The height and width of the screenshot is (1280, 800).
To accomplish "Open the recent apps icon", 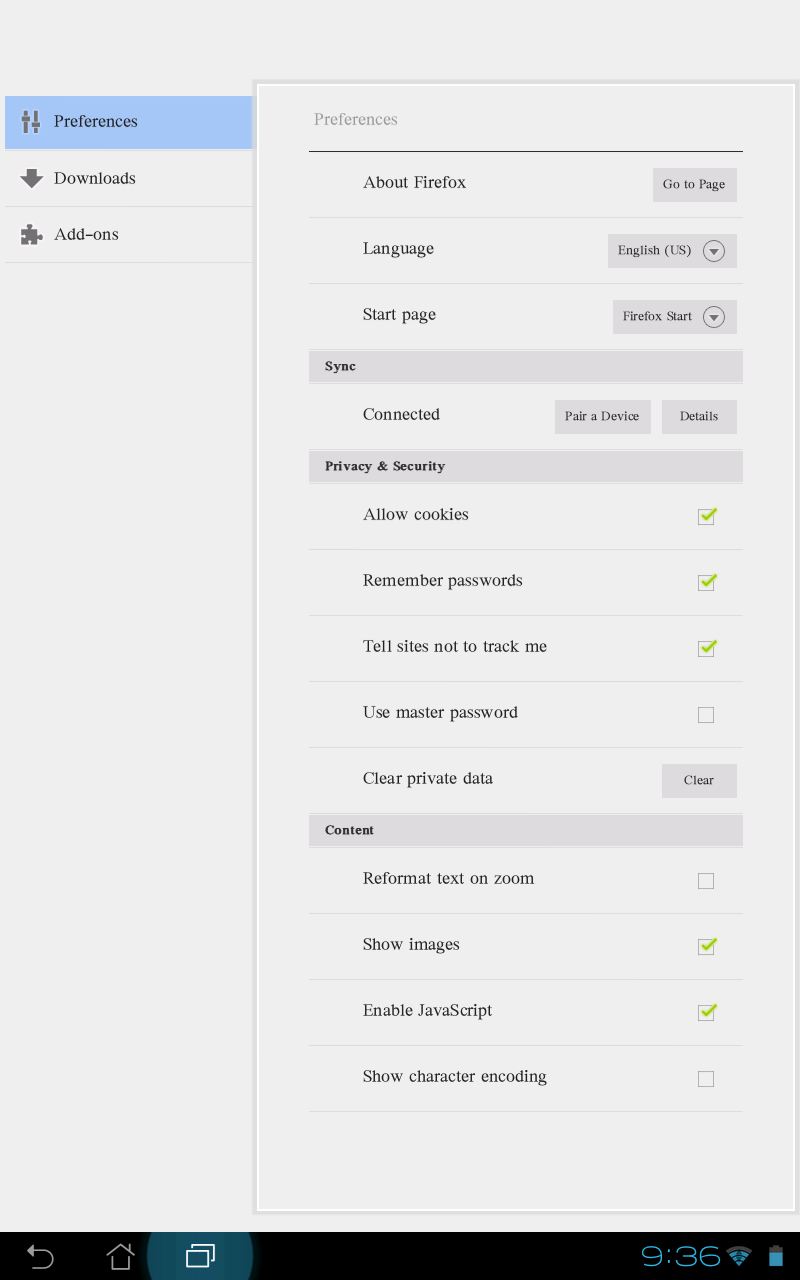I will [200, 1256].
